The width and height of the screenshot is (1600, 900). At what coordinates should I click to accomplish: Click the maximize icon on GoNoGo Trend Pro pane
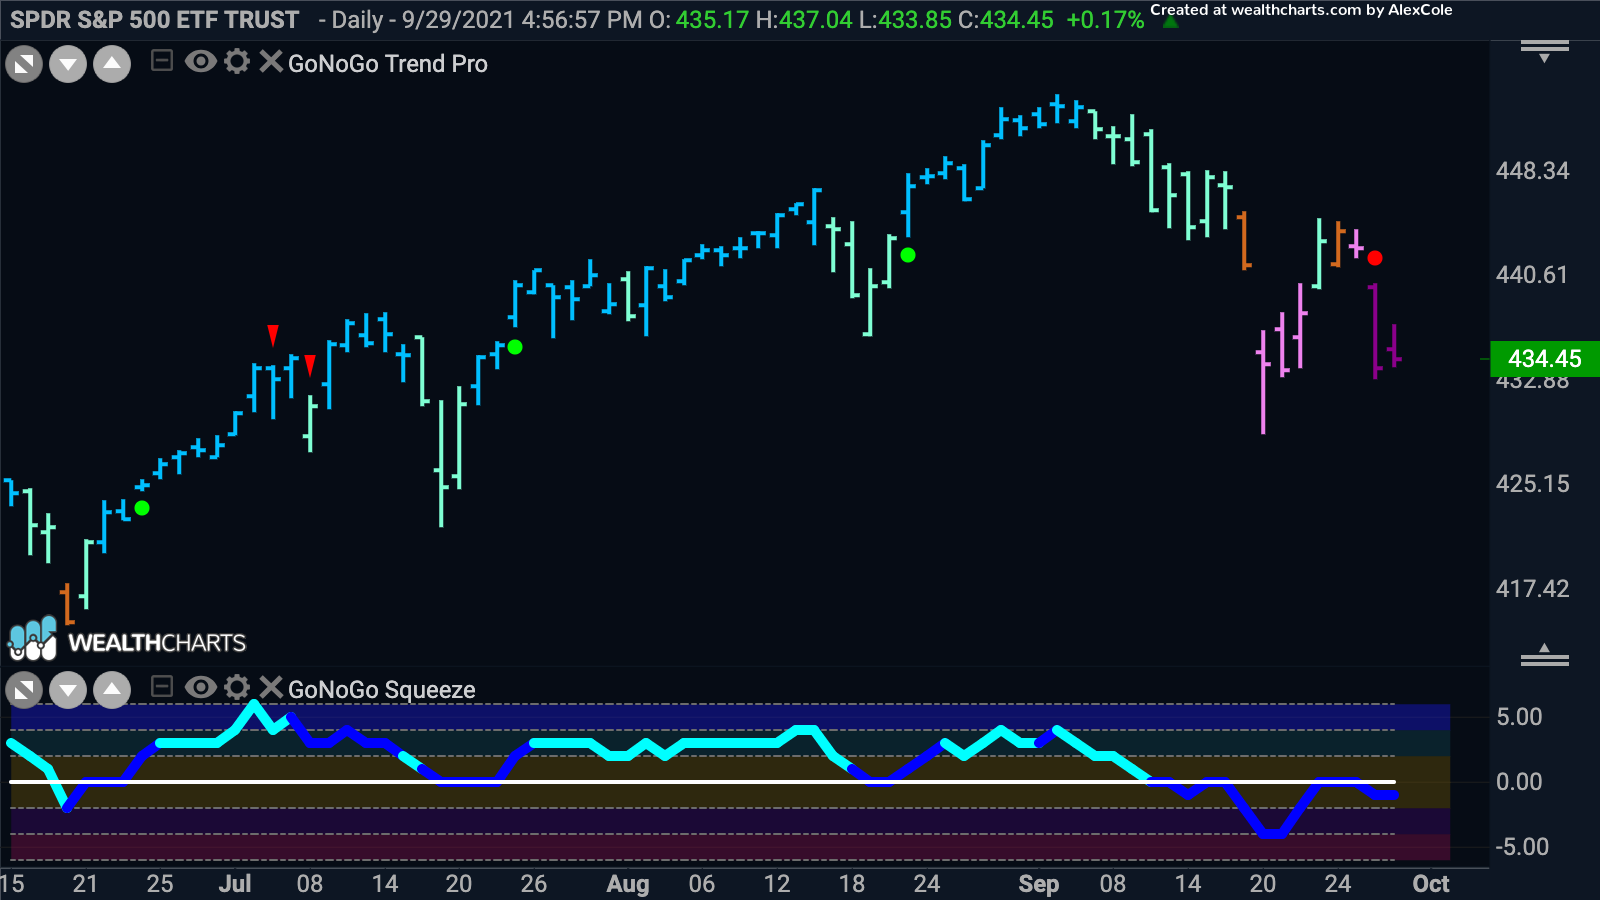[24, 64]
